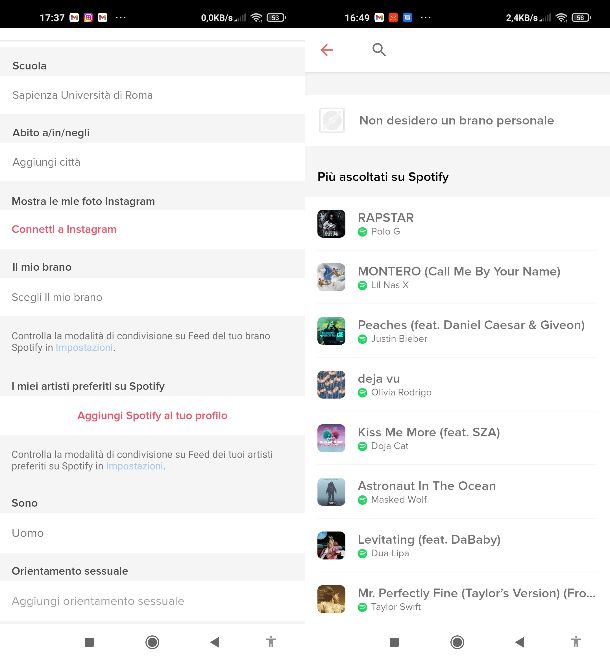Tap Spotify icon beside Justin Bieber
Screen dimensions: 610x656
coord(362,339)
